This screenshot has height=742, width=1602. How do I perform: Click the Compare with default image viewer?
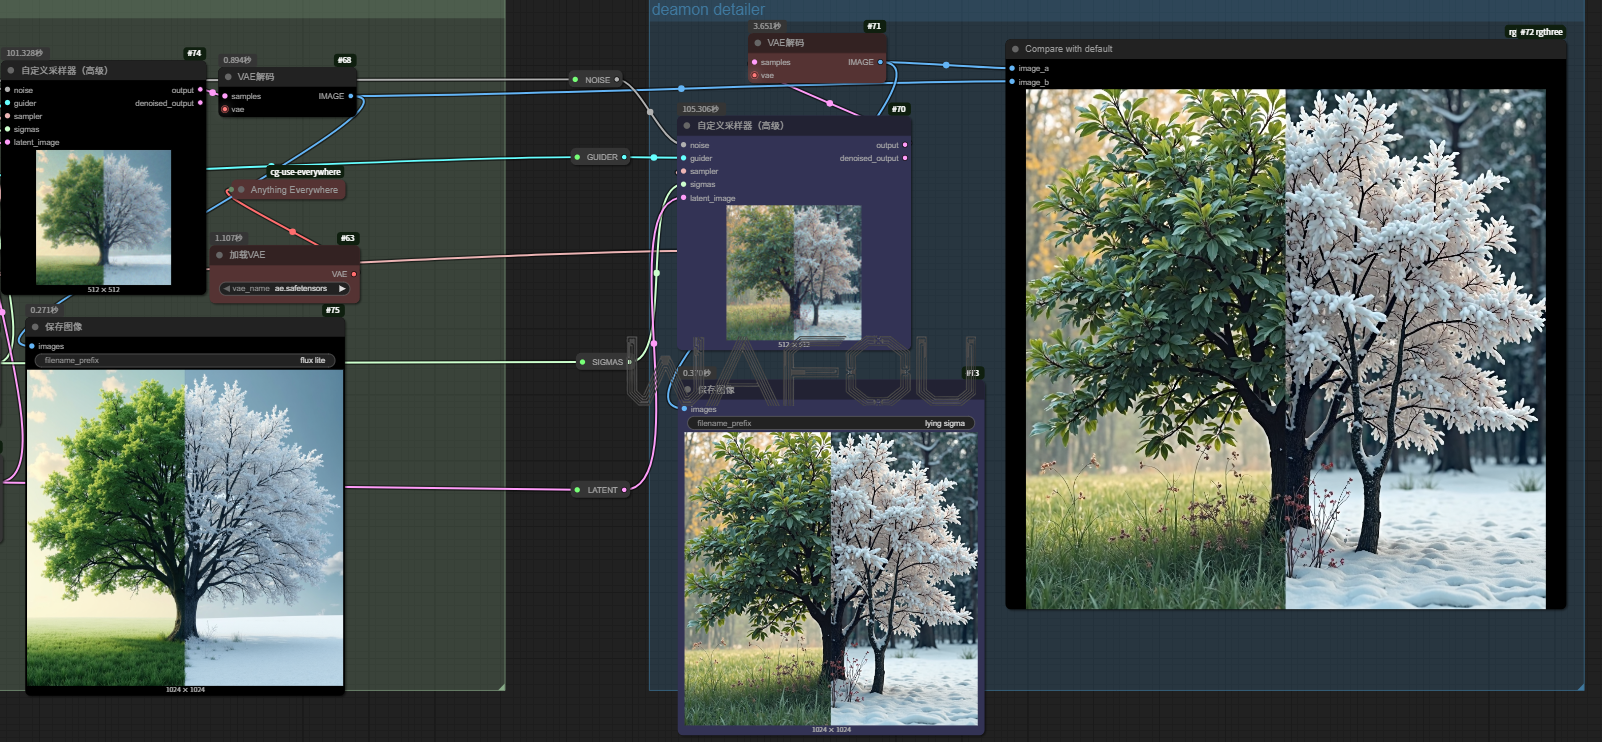tap(1285, 349)
